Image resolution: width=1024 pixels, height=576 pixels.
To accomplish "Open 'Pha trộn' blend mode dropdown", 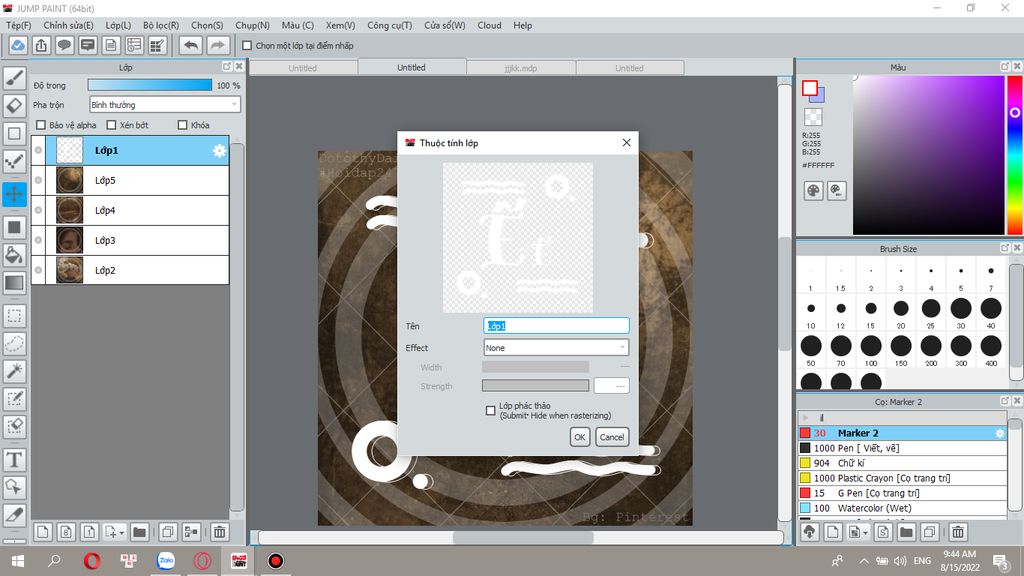I will (165, 104).
